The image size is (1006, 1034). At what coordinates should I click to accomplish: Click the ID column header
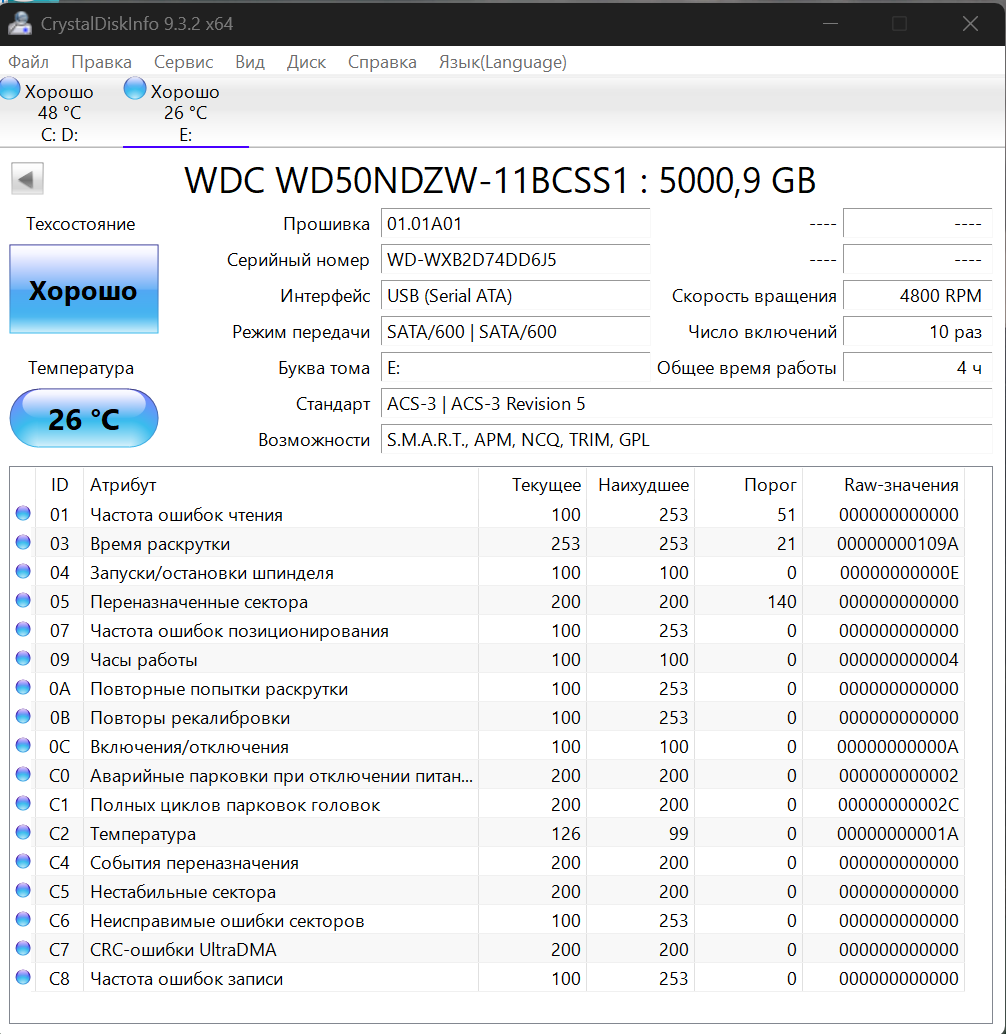tap(59, 485)
